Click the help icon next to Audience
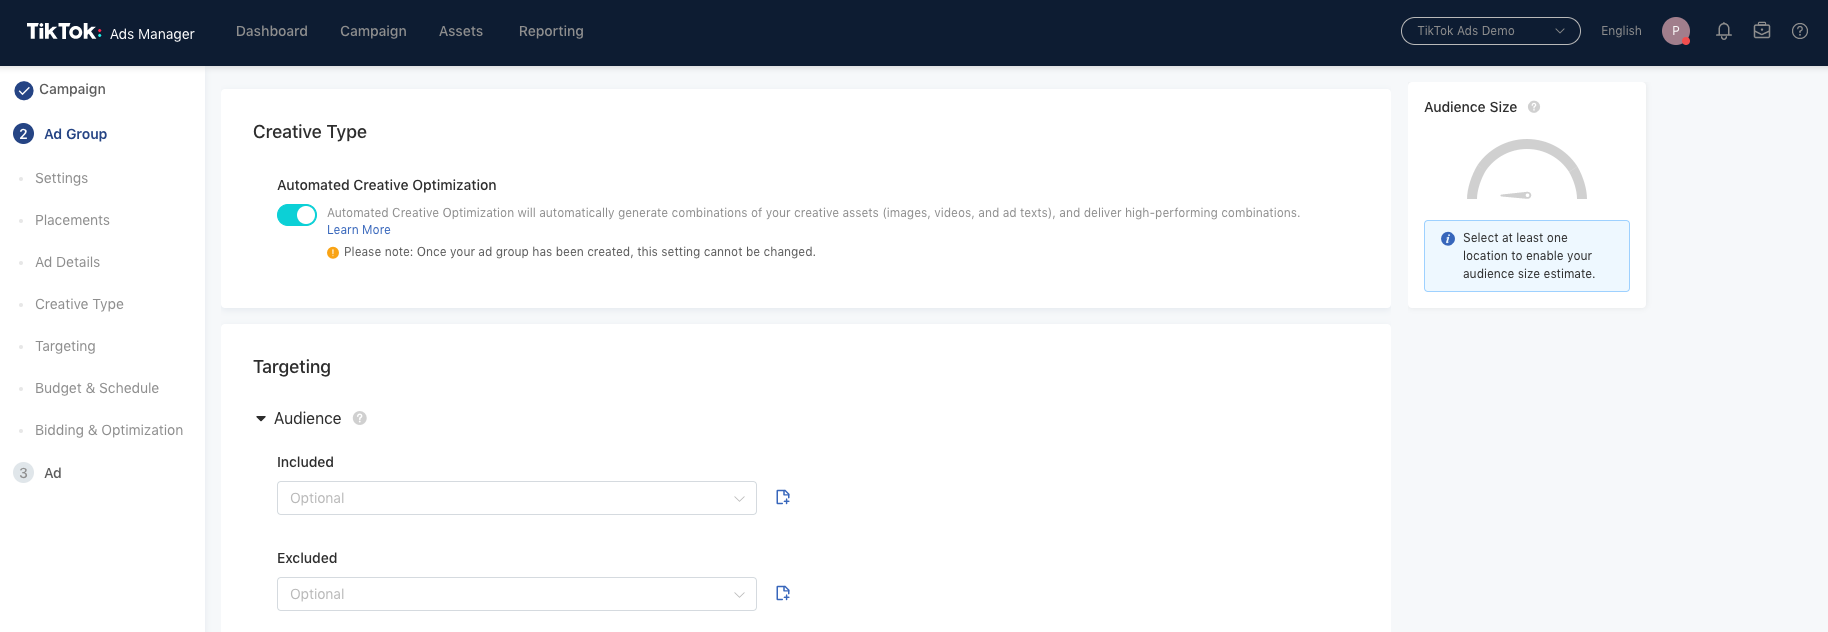The width and height of the screenshot is (1828, 632). point(360,418)
